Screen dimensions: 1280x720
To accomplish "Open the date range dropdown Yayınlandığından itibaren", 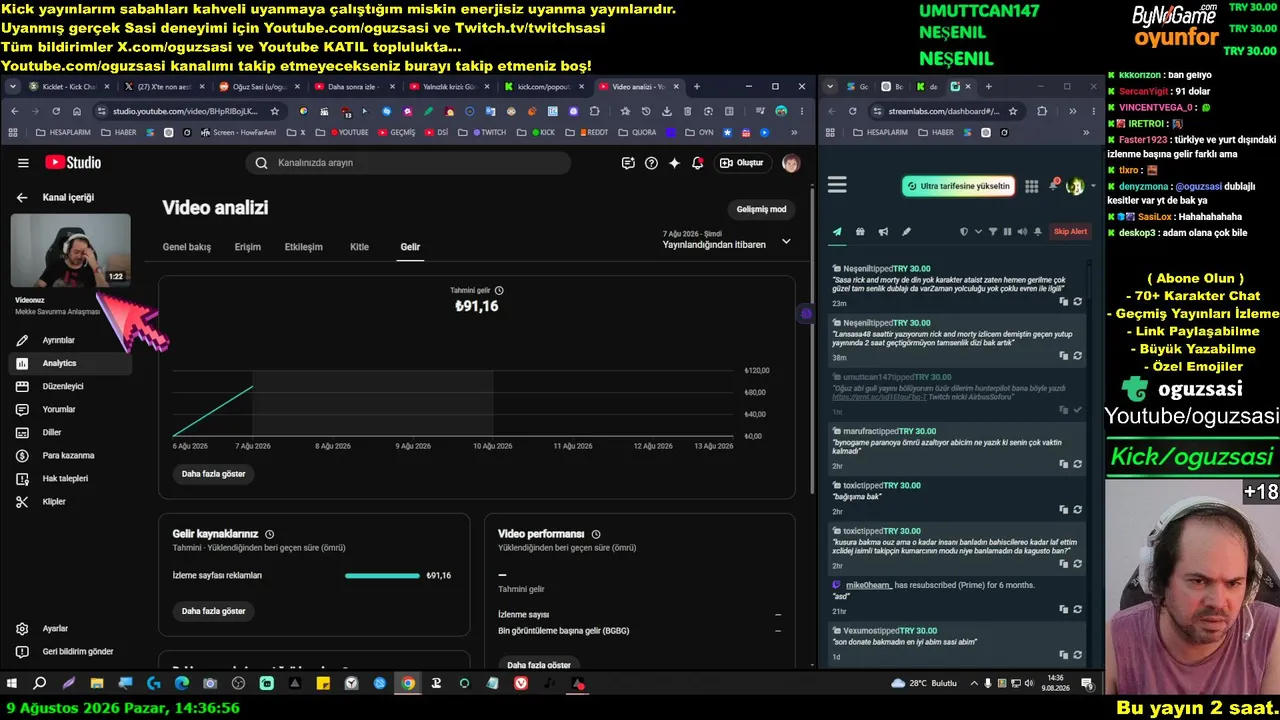I will 727,240.
